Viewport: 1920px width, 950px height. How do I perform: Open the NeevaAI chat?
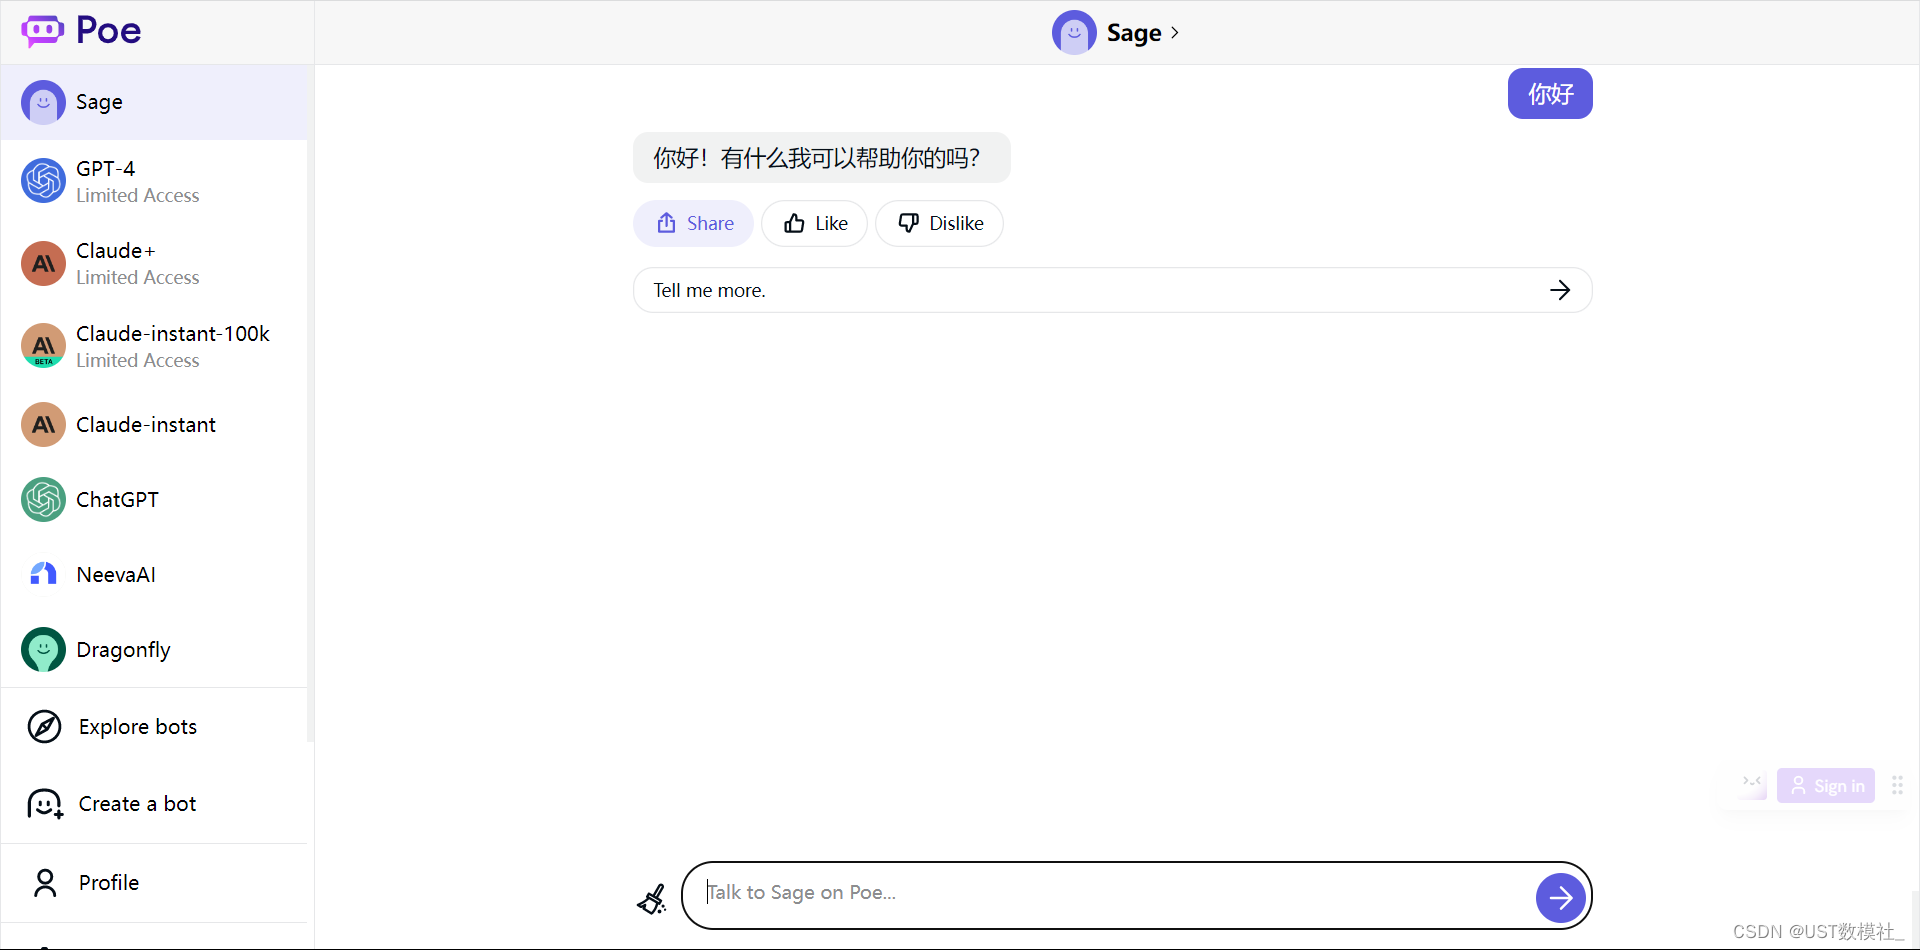pyautogui.click(x=154, y=575)
